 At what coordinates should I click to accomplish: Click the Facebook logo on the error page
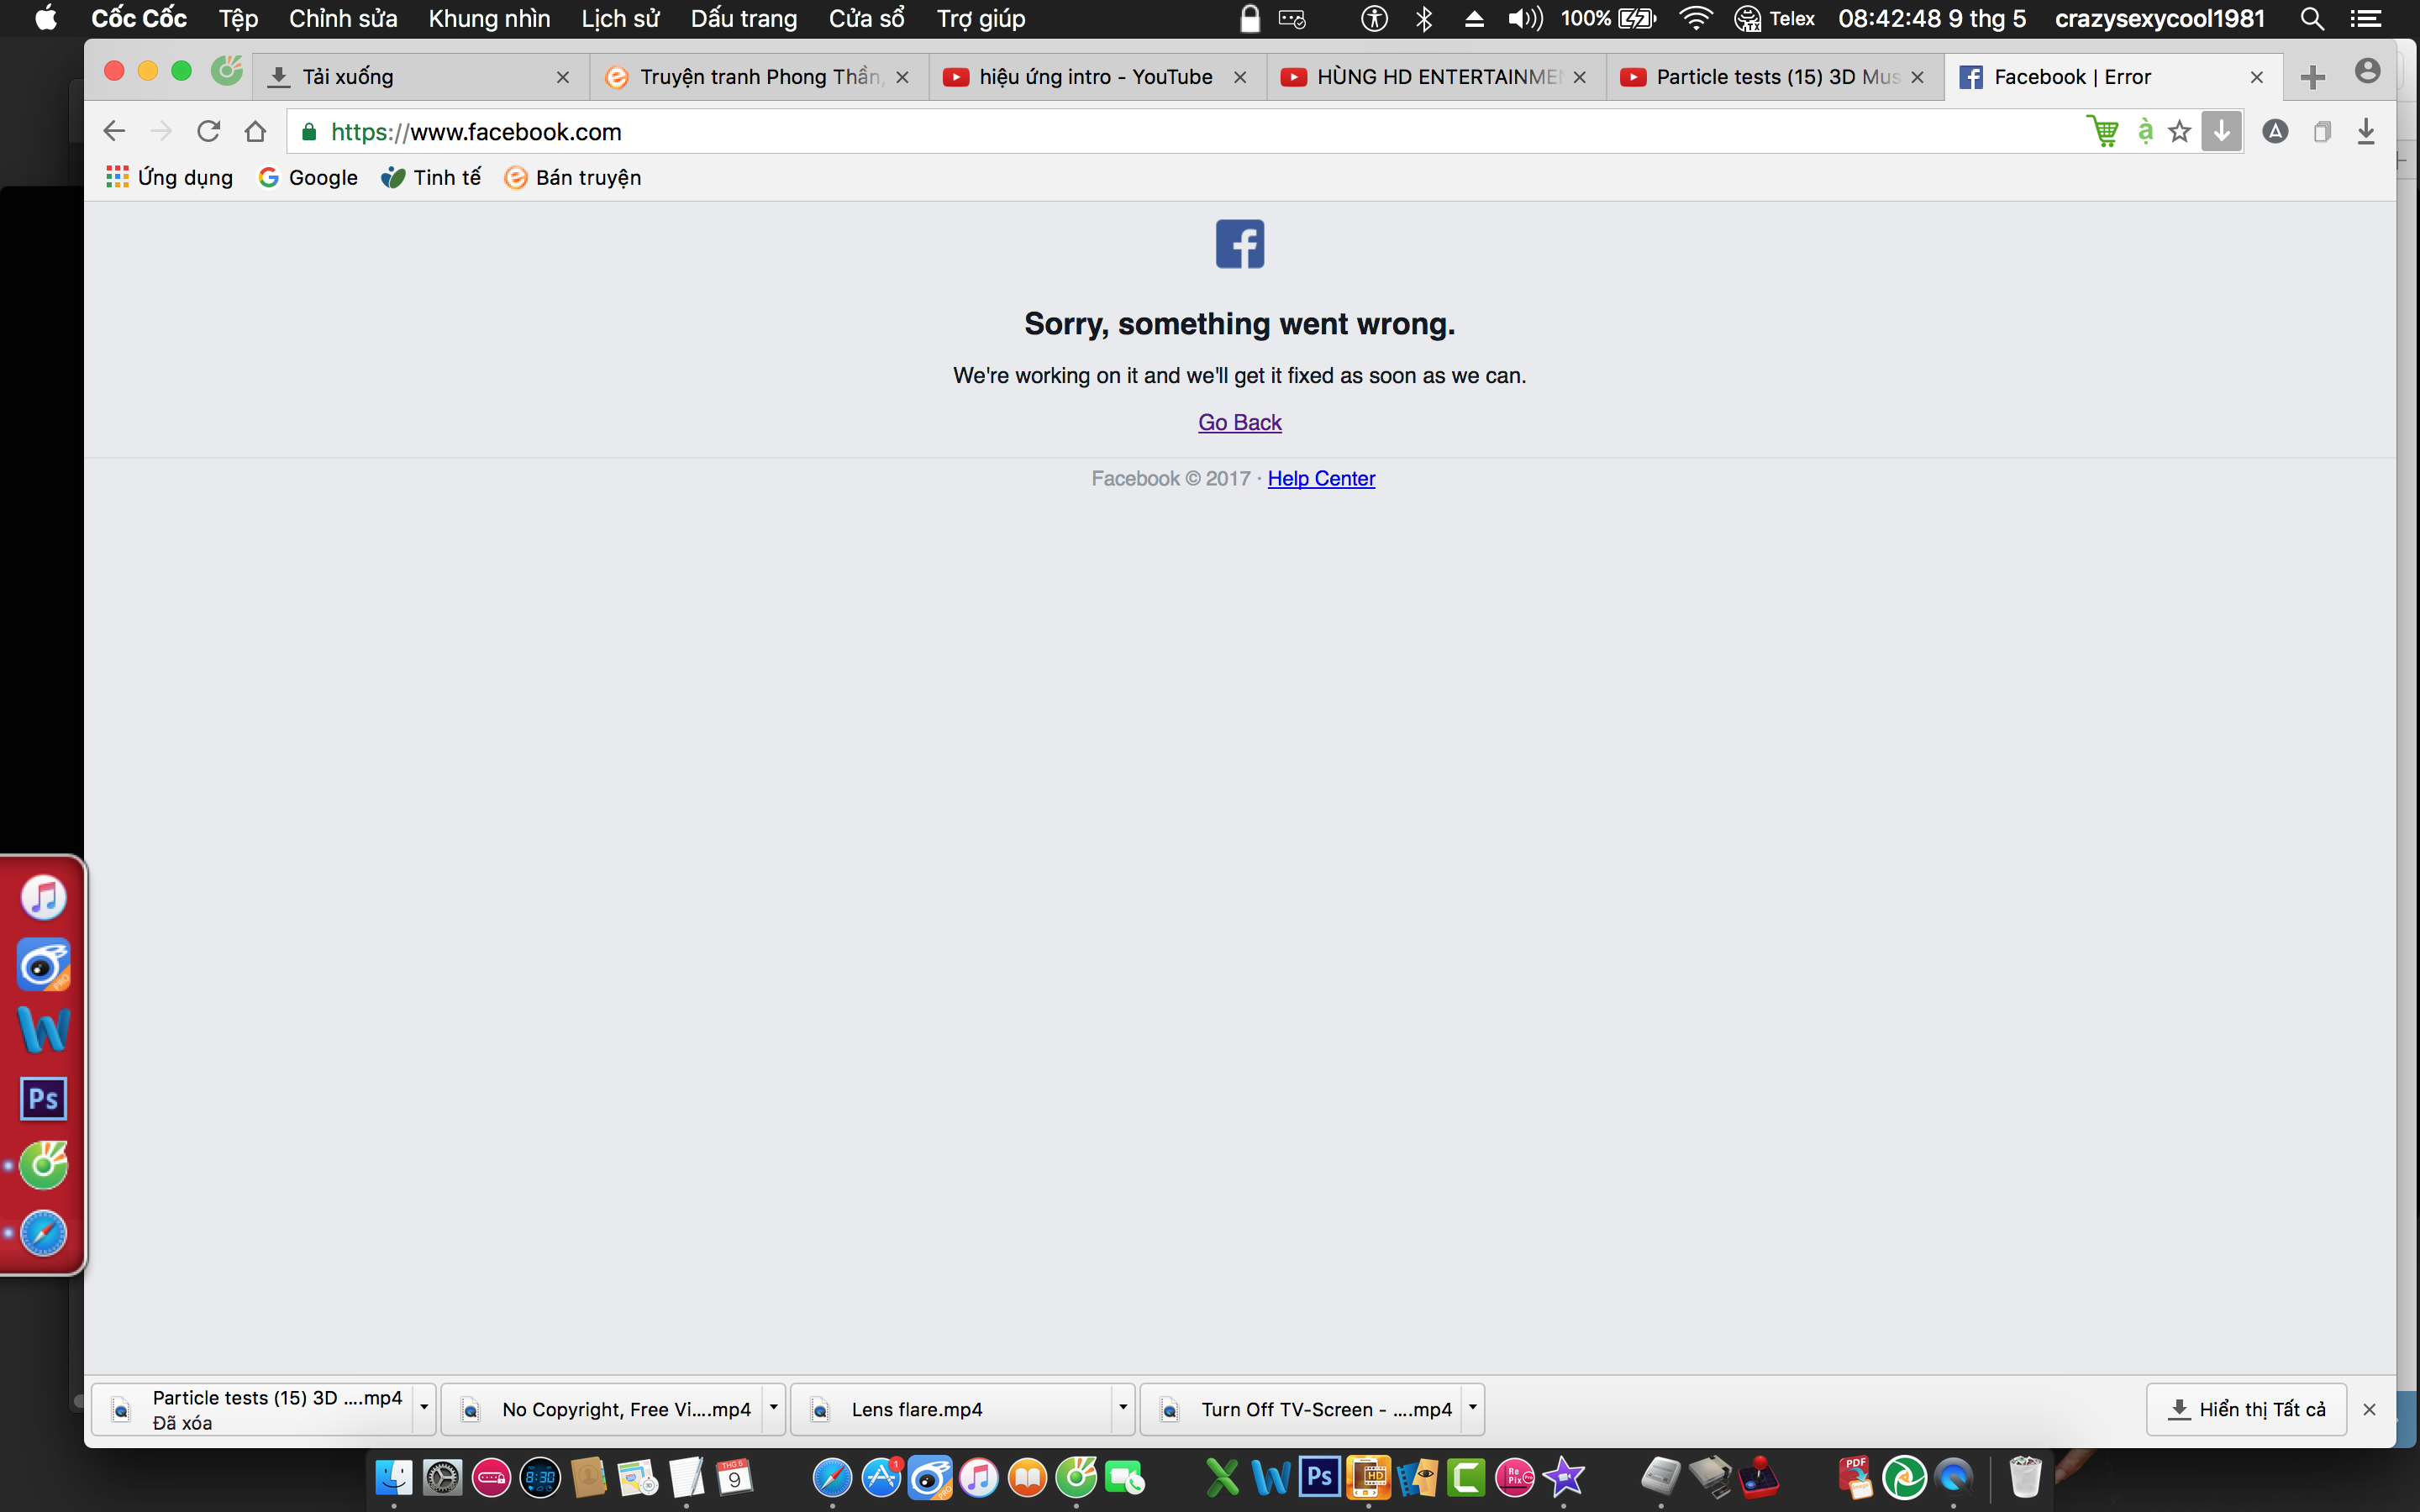click(1240, 244)
